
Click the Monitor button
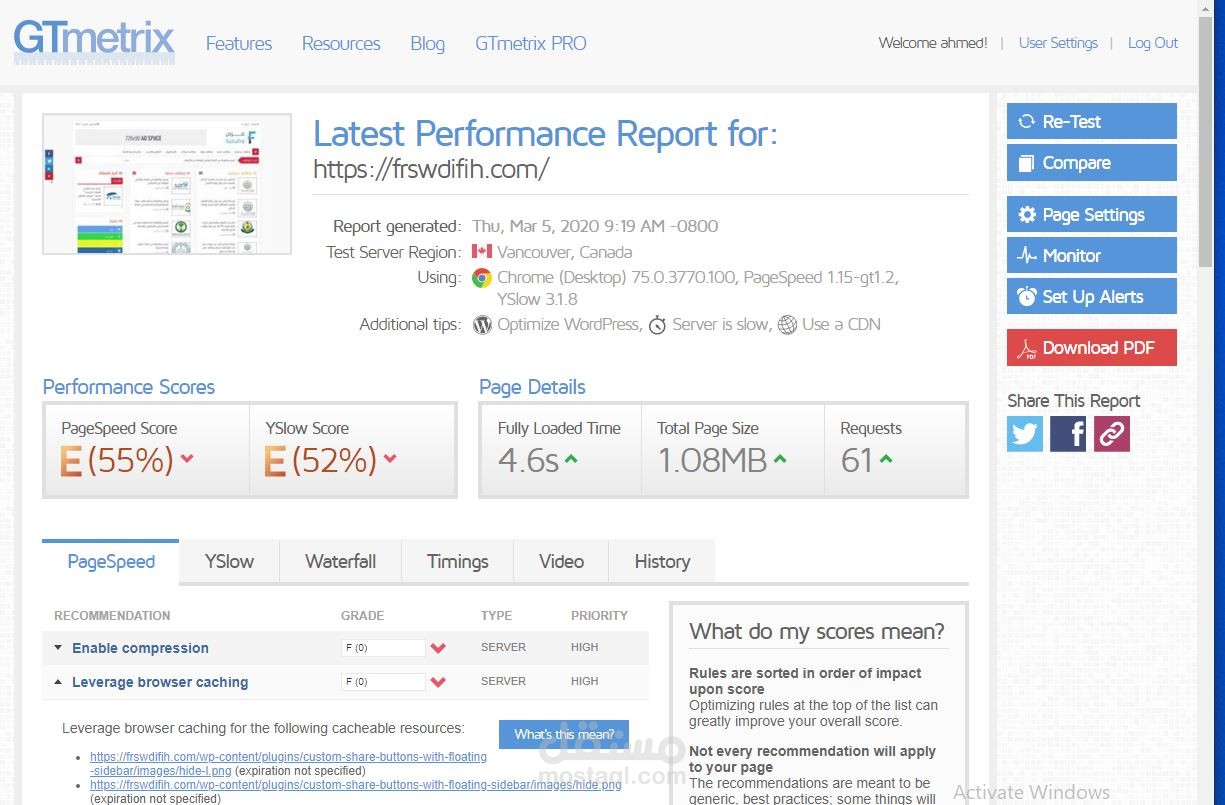point(1092,256)
